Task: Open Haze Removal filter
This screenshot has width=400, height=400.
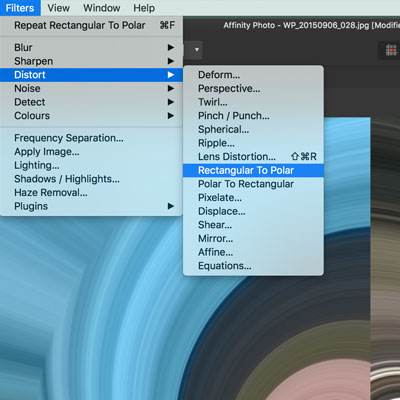Action: click(91, 192)
